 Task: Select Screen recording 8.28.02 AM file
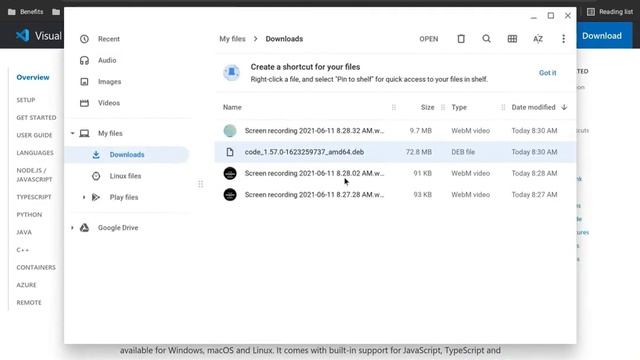tap(395, 173)
